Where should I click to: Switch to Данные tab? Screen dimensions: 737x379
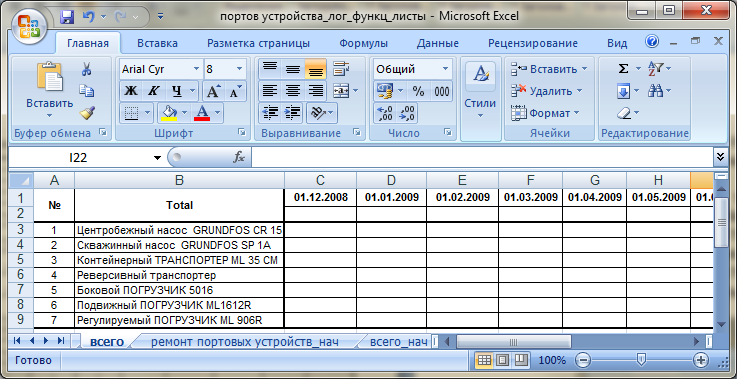pyautogui.click(x=438, y=43)
